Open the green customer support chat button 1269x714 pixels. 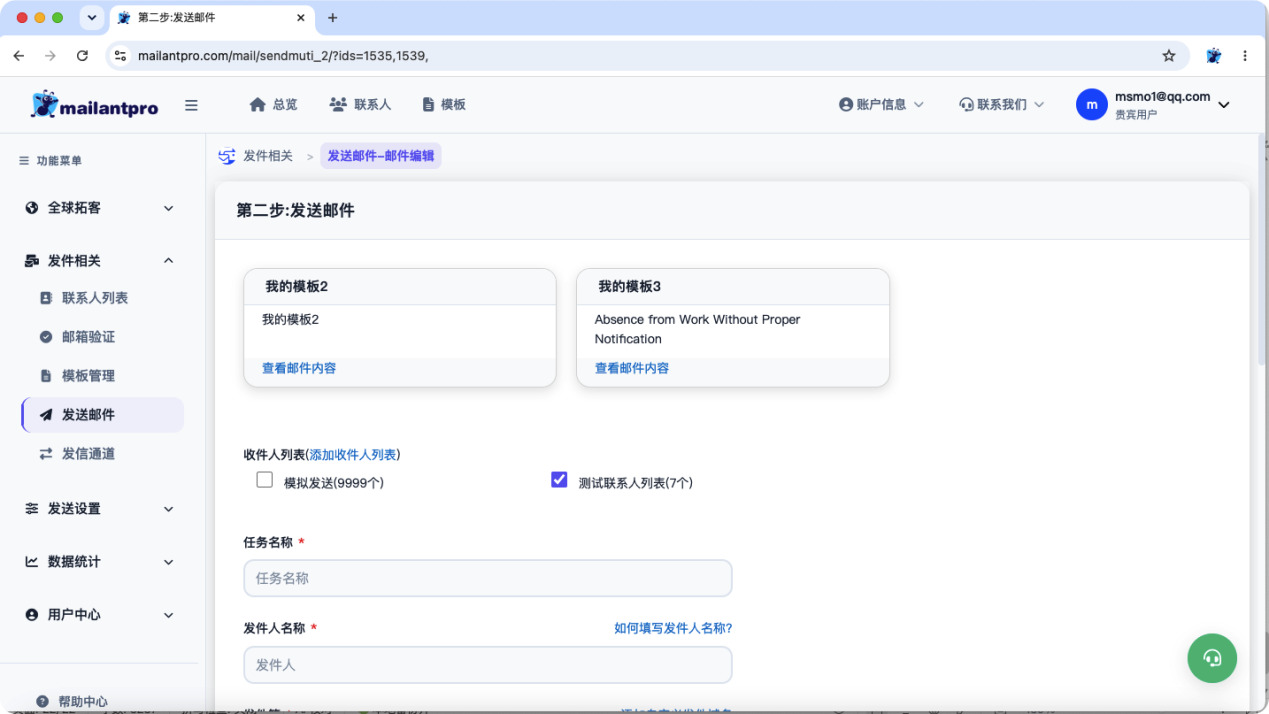tap(1212, 658)
